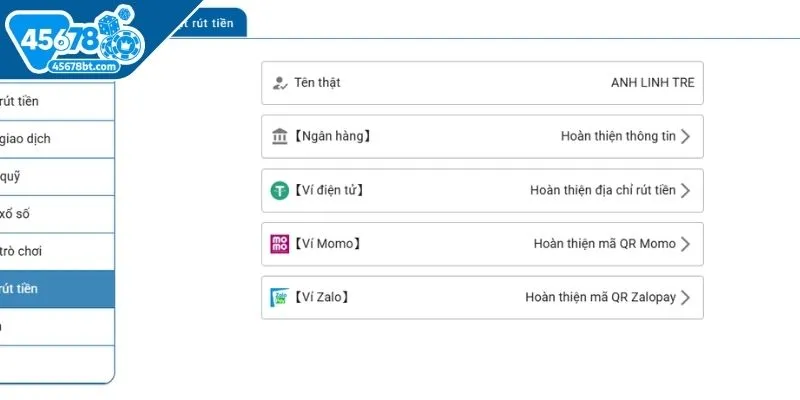
Task: Click Hoàn thiện mã QR Momo link
Action: [605, 244]
